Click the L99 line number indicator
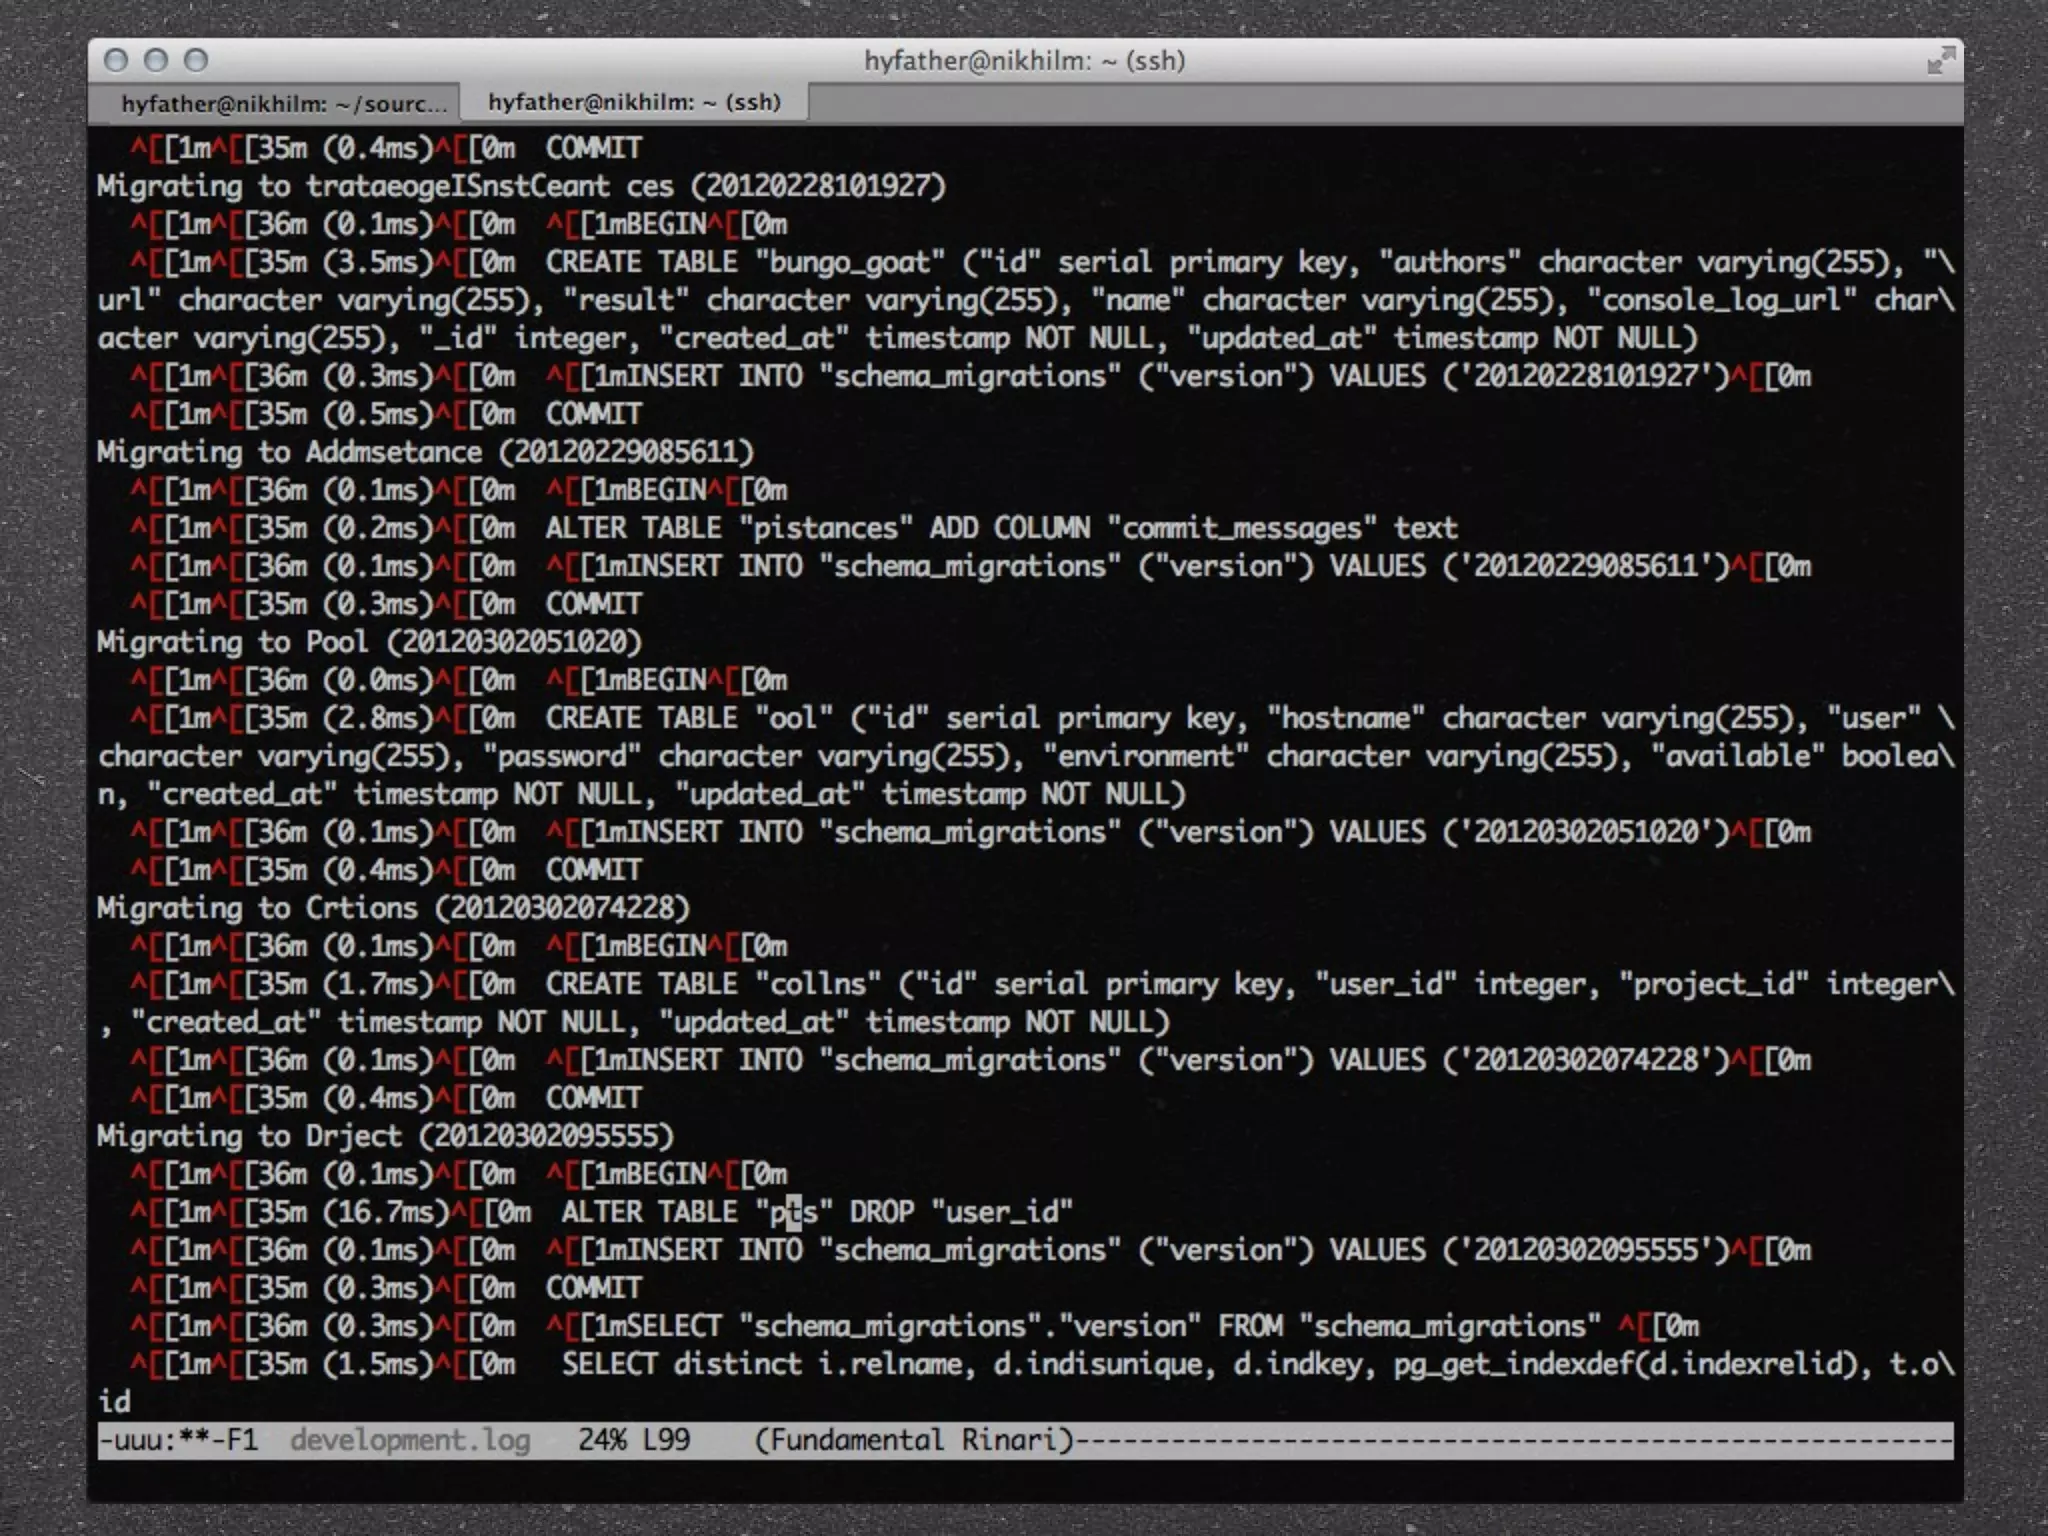This screenshot has width=2048, height=1536. point(666,1440)
